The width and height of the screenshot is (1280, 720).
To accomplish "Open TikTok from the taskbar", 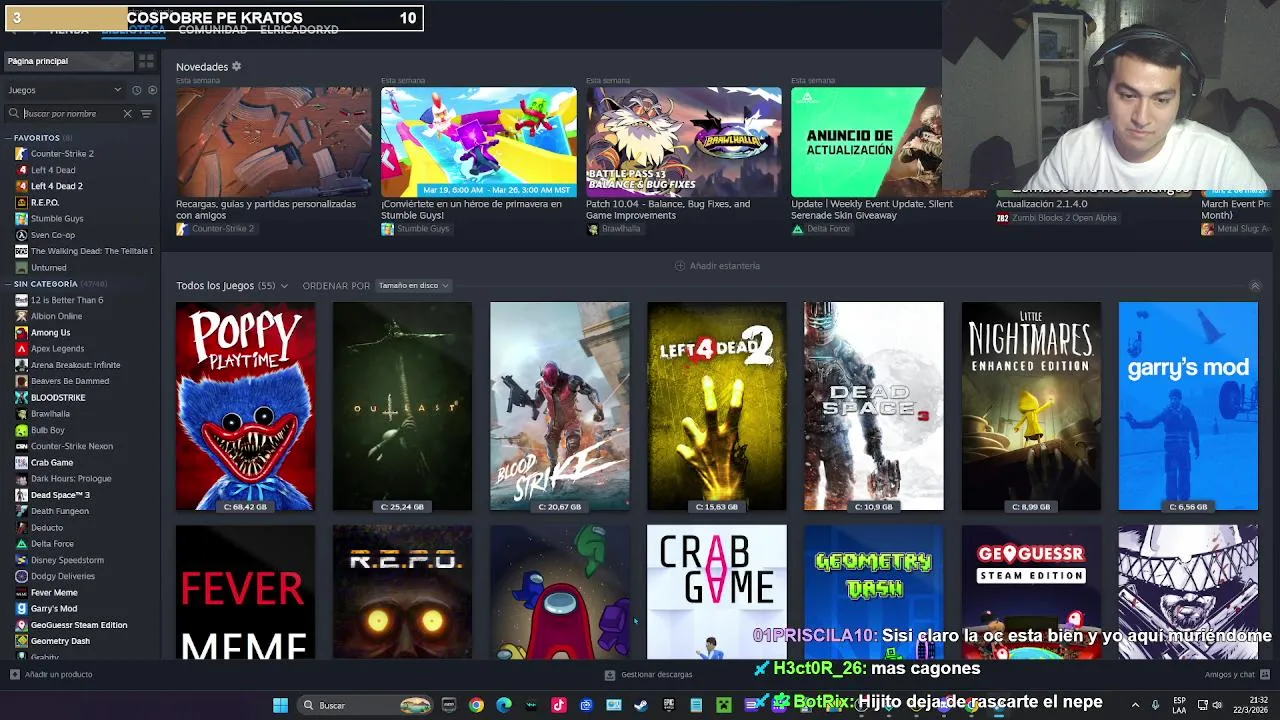I will [559, 705].
